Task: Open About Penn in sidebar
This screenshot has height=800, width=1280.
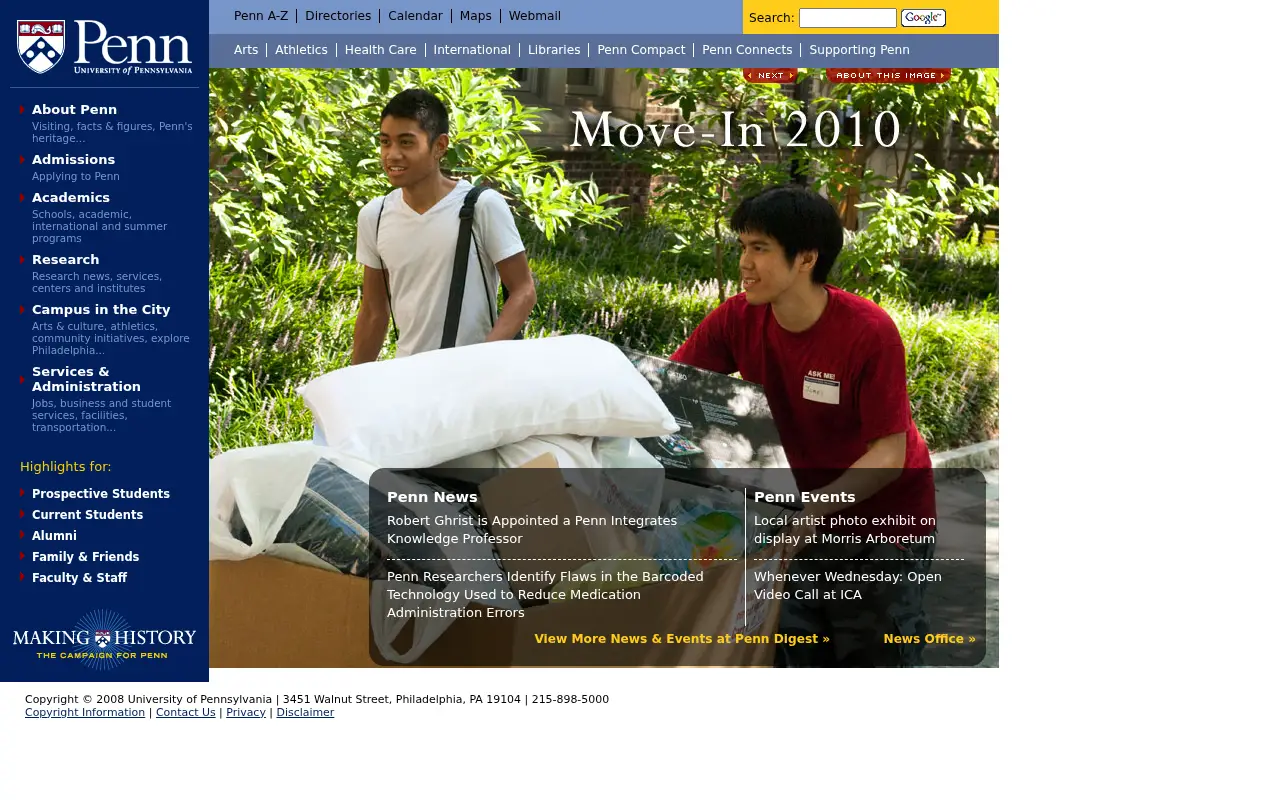Action: click(x=74, y=110)
